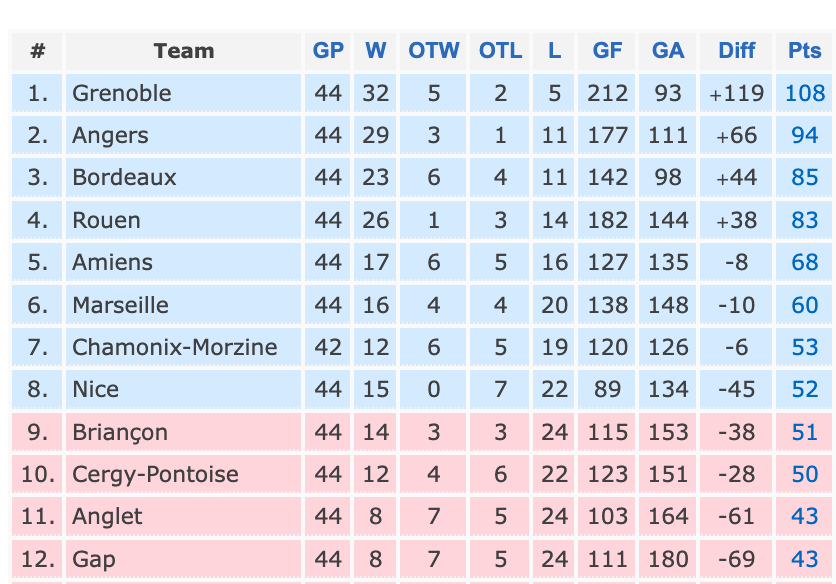
Task: Sort table by GP column header
Action: 328,51
